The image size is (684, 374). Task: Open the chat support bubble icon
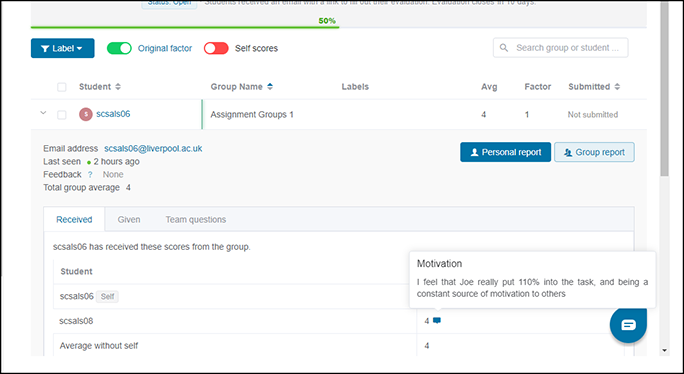[628, 325]
